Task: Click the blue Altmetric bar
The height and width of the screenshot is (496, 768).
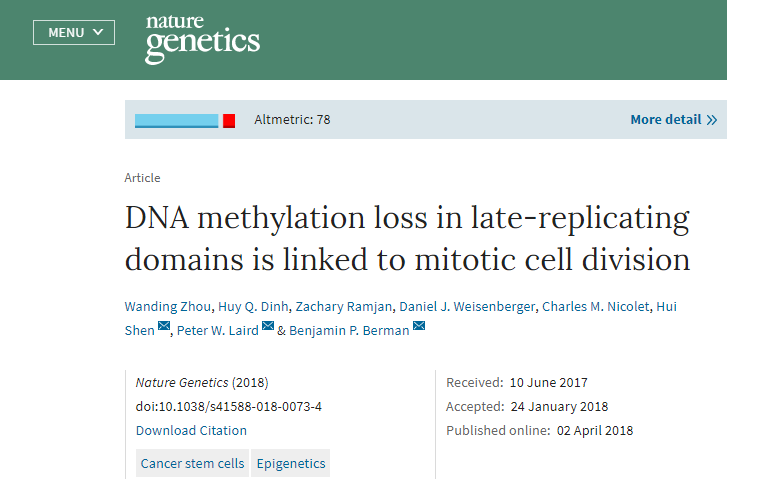Action: click(x=176, y=120)
